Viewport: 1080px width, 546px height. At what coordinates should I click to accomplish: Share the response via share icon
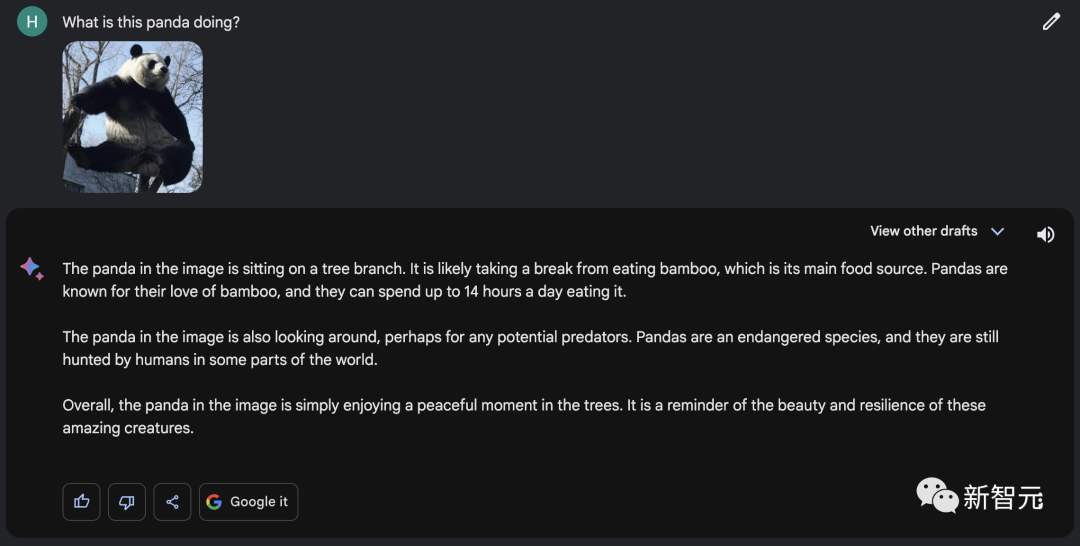[x=172, y=502]
